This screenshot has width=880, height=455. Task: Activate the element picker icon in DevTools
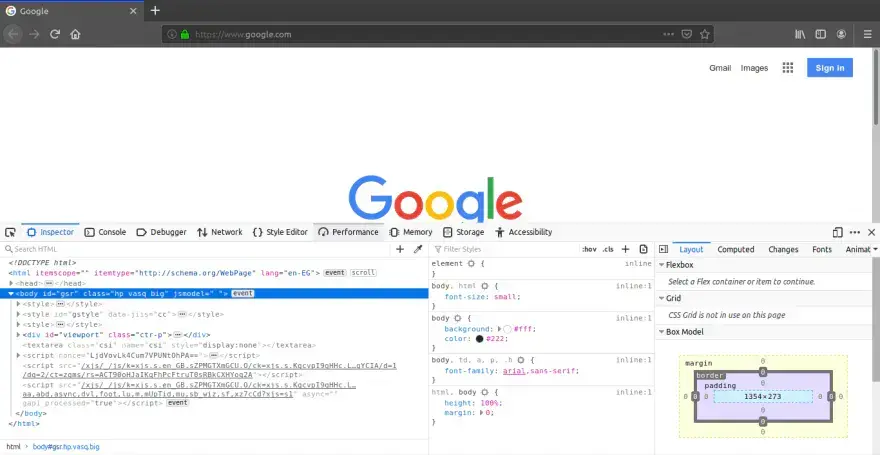[x=10, y=232]
